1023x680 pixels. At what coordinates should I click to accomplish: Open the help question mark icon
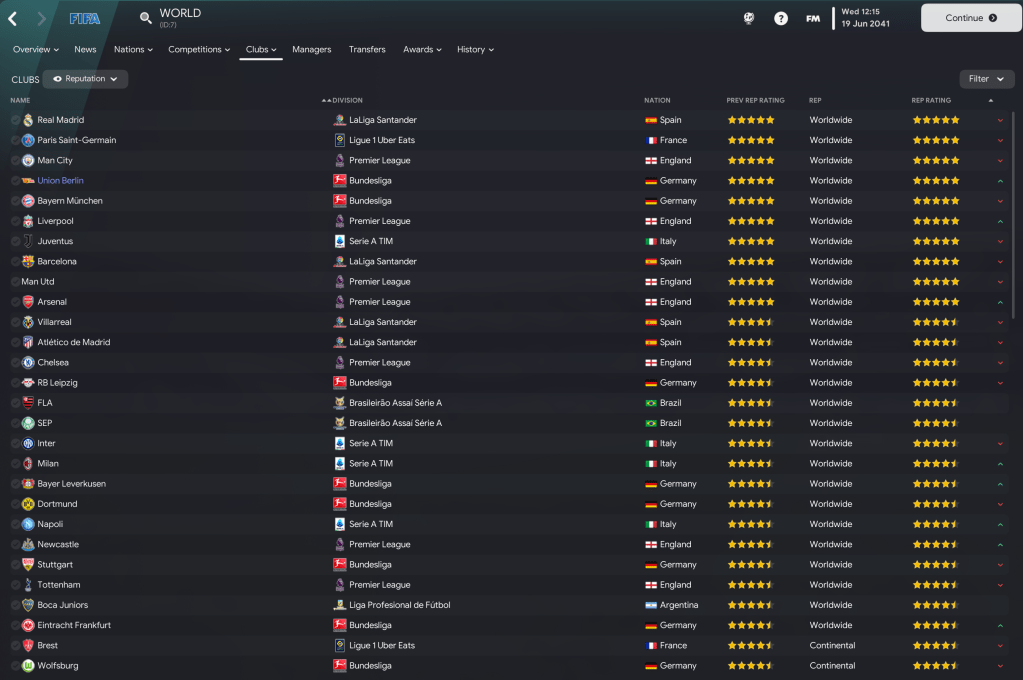(781, 18)
